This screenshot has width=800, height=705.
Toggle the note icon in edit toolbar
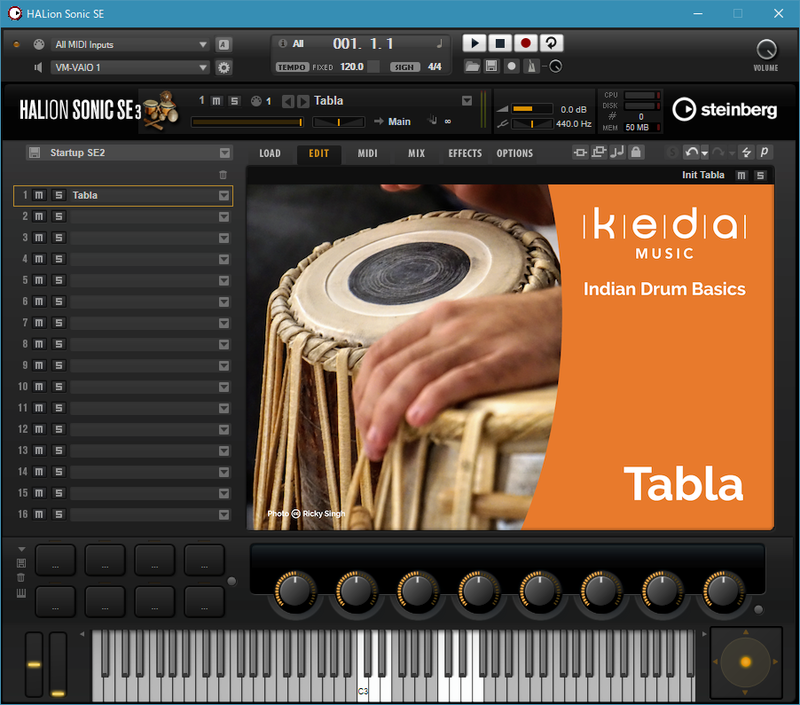pyautogui.click(x=617, y=152)
